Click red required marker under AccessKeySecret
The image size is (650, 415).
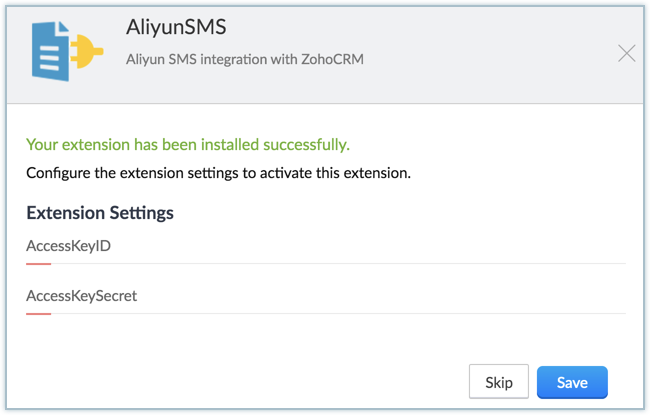point(39,314)
